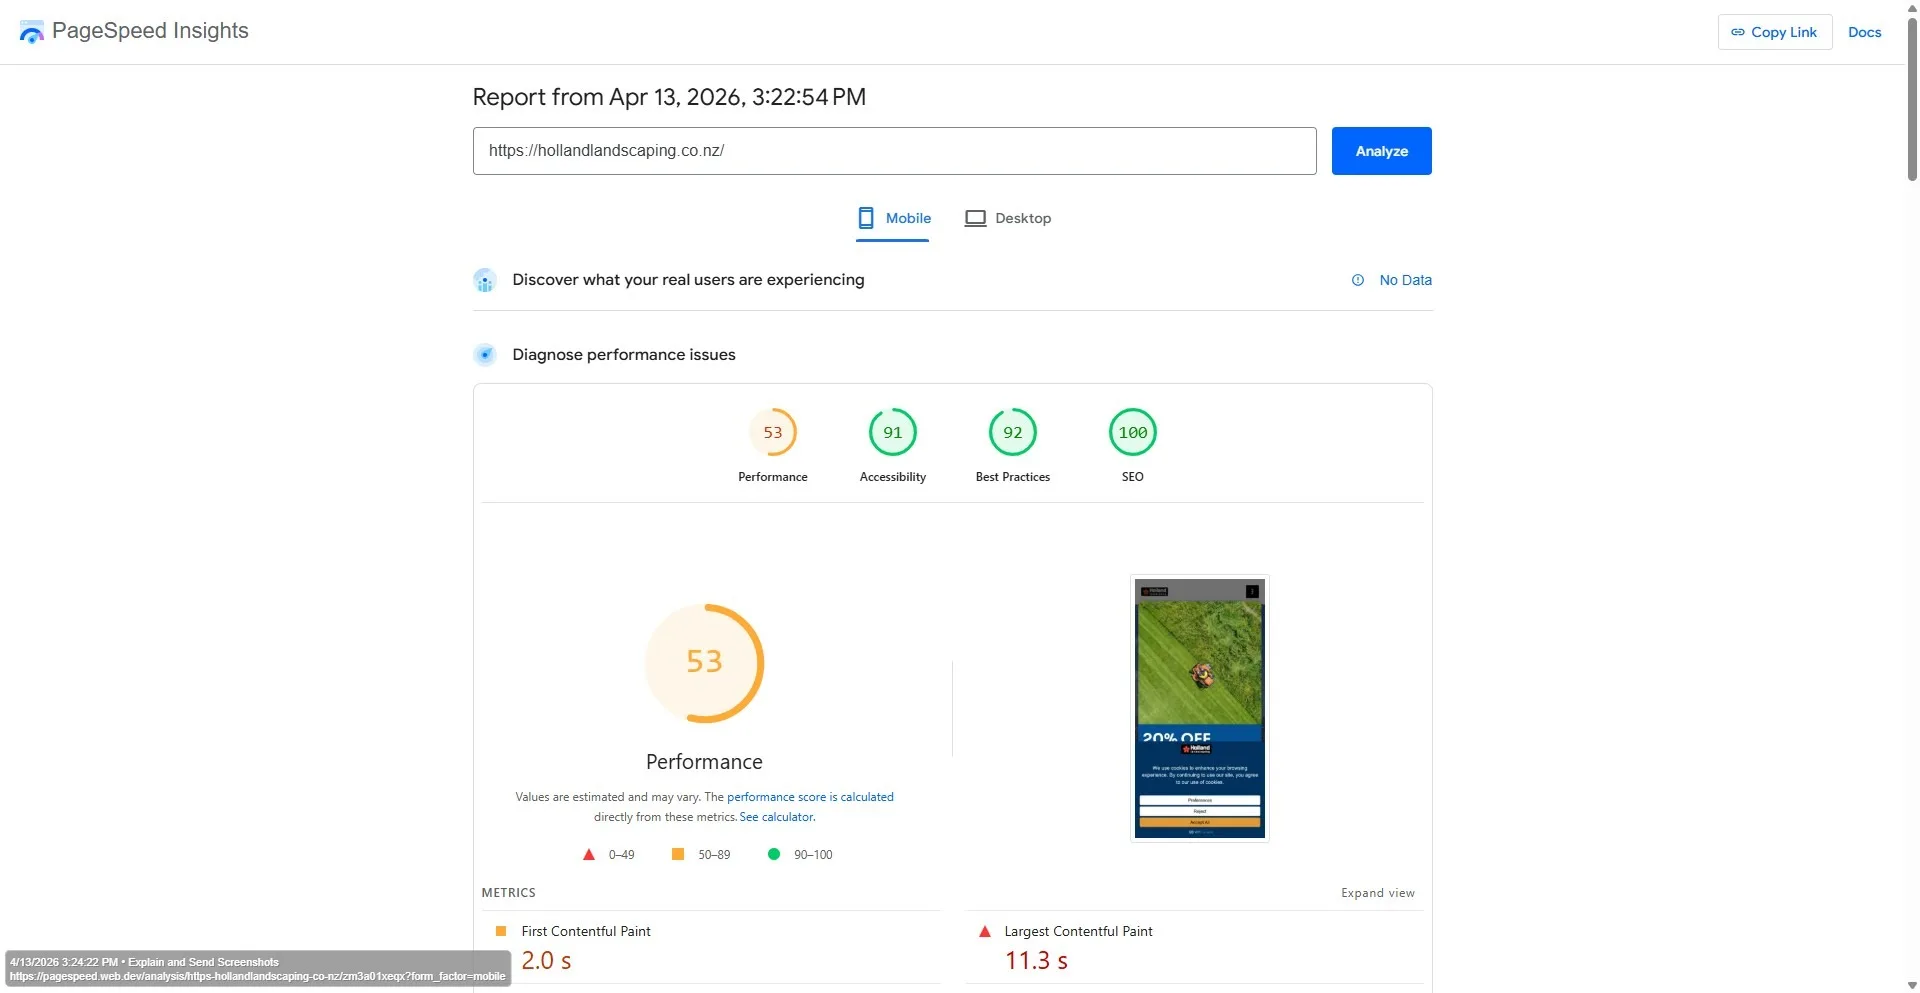This screenshot has height=993, width=1920.
Task: Click the 0–49 legend text
Action: (621, 855)
